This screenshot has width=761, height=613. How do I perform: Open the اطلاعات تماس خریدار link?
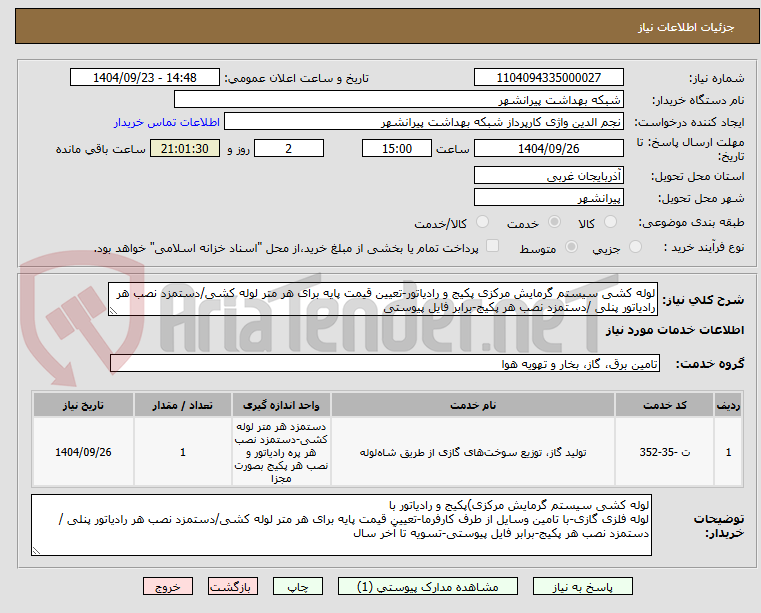tap(167, 122)
